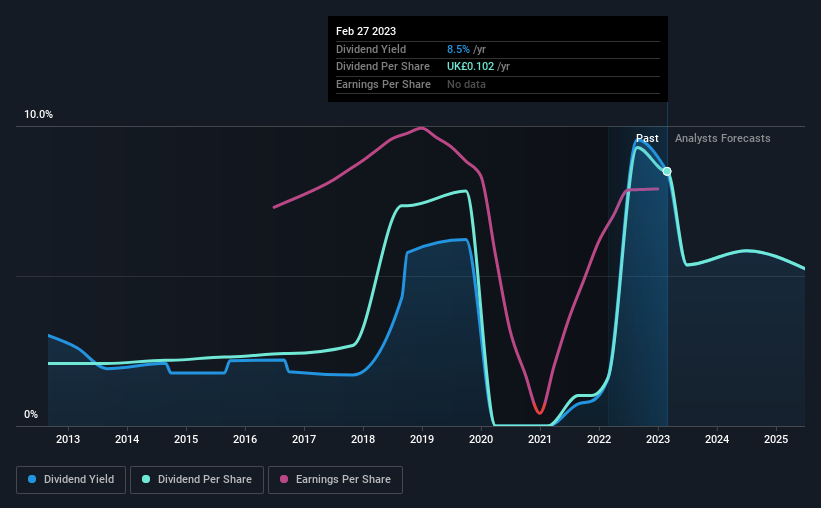Click the 2014 x-axis label
Screen dimensions: 821x508
coord(127,439)
